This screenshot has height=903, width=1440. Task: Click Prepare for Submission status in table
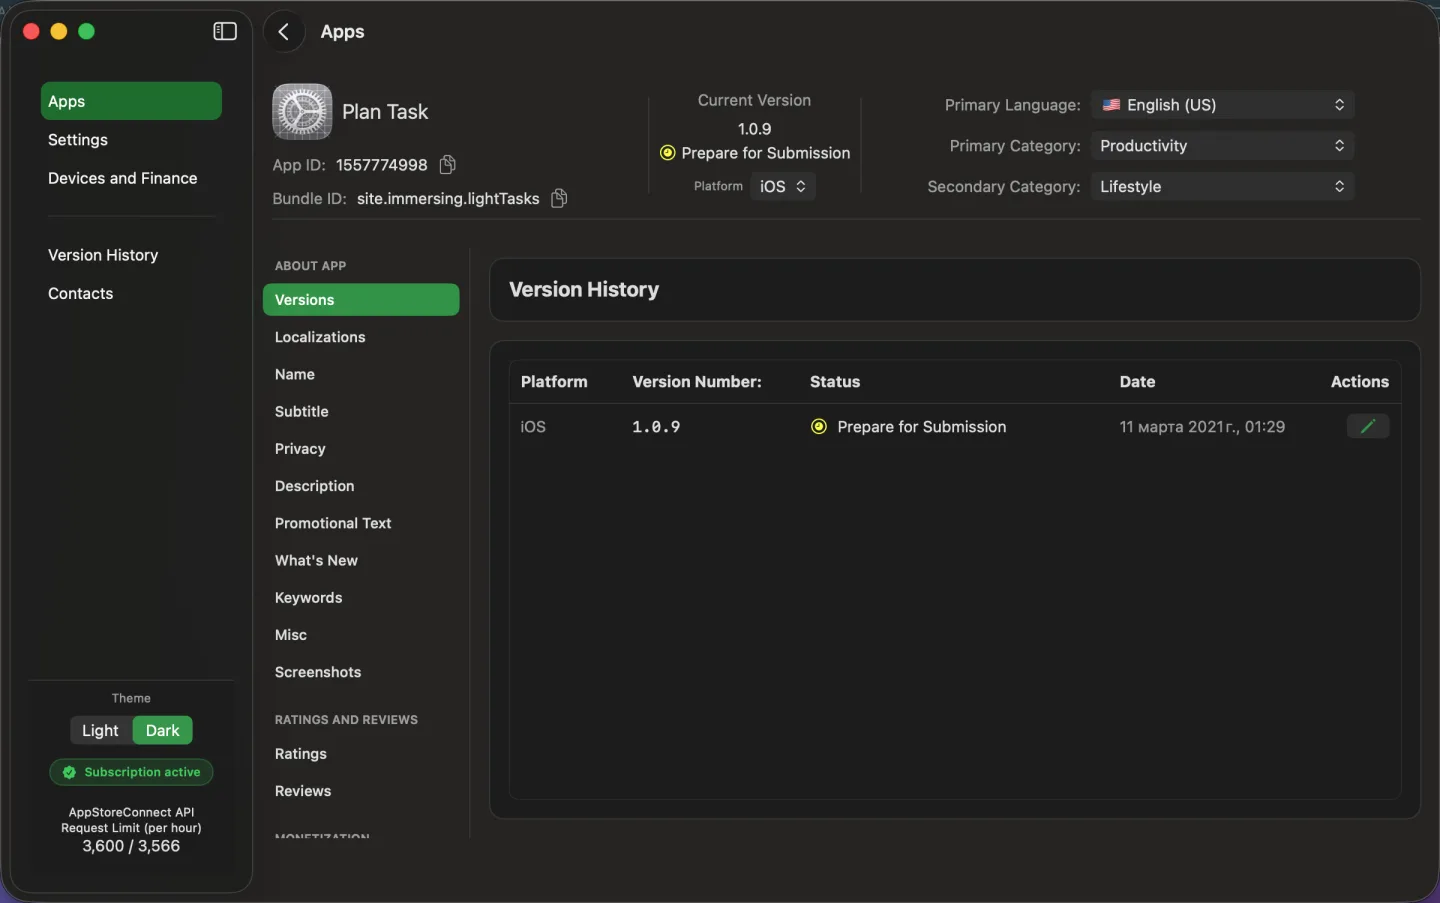(922, 427)
